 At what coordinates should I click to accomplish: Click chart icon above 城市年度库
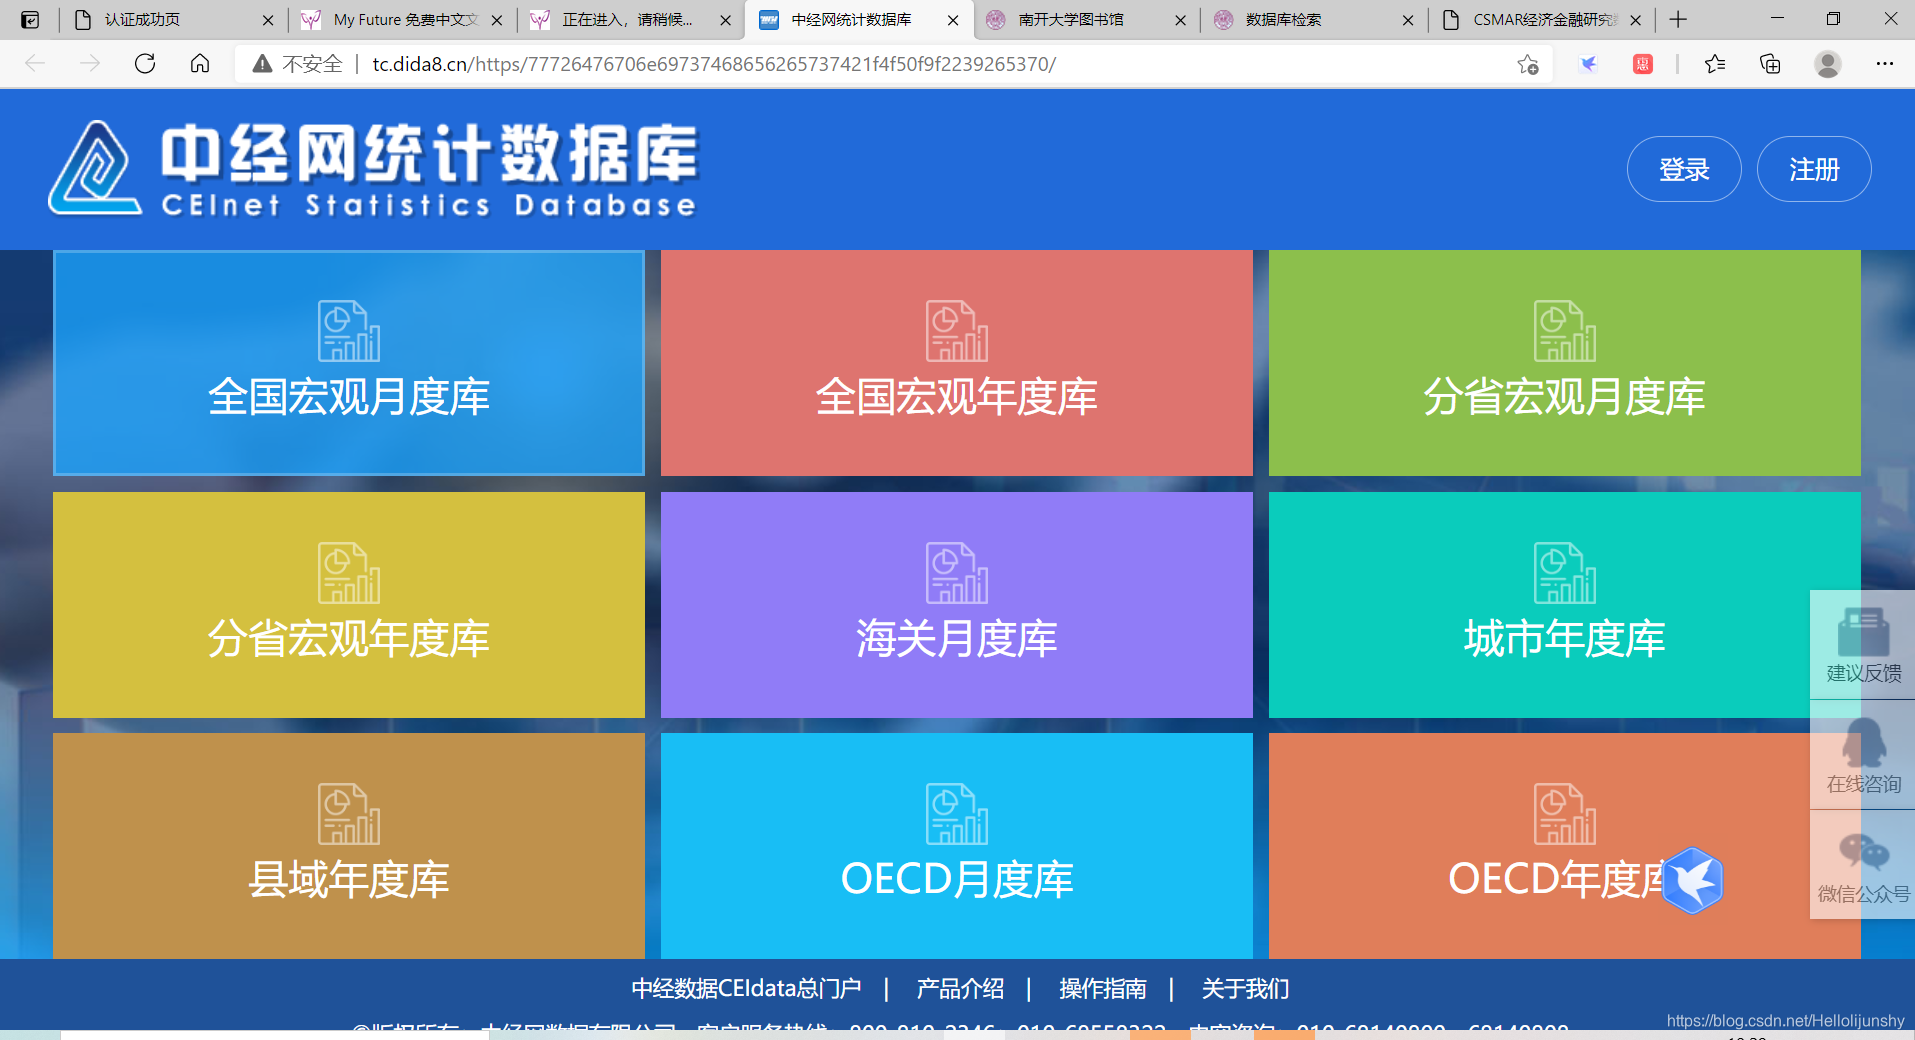(x=1565, y=573)
